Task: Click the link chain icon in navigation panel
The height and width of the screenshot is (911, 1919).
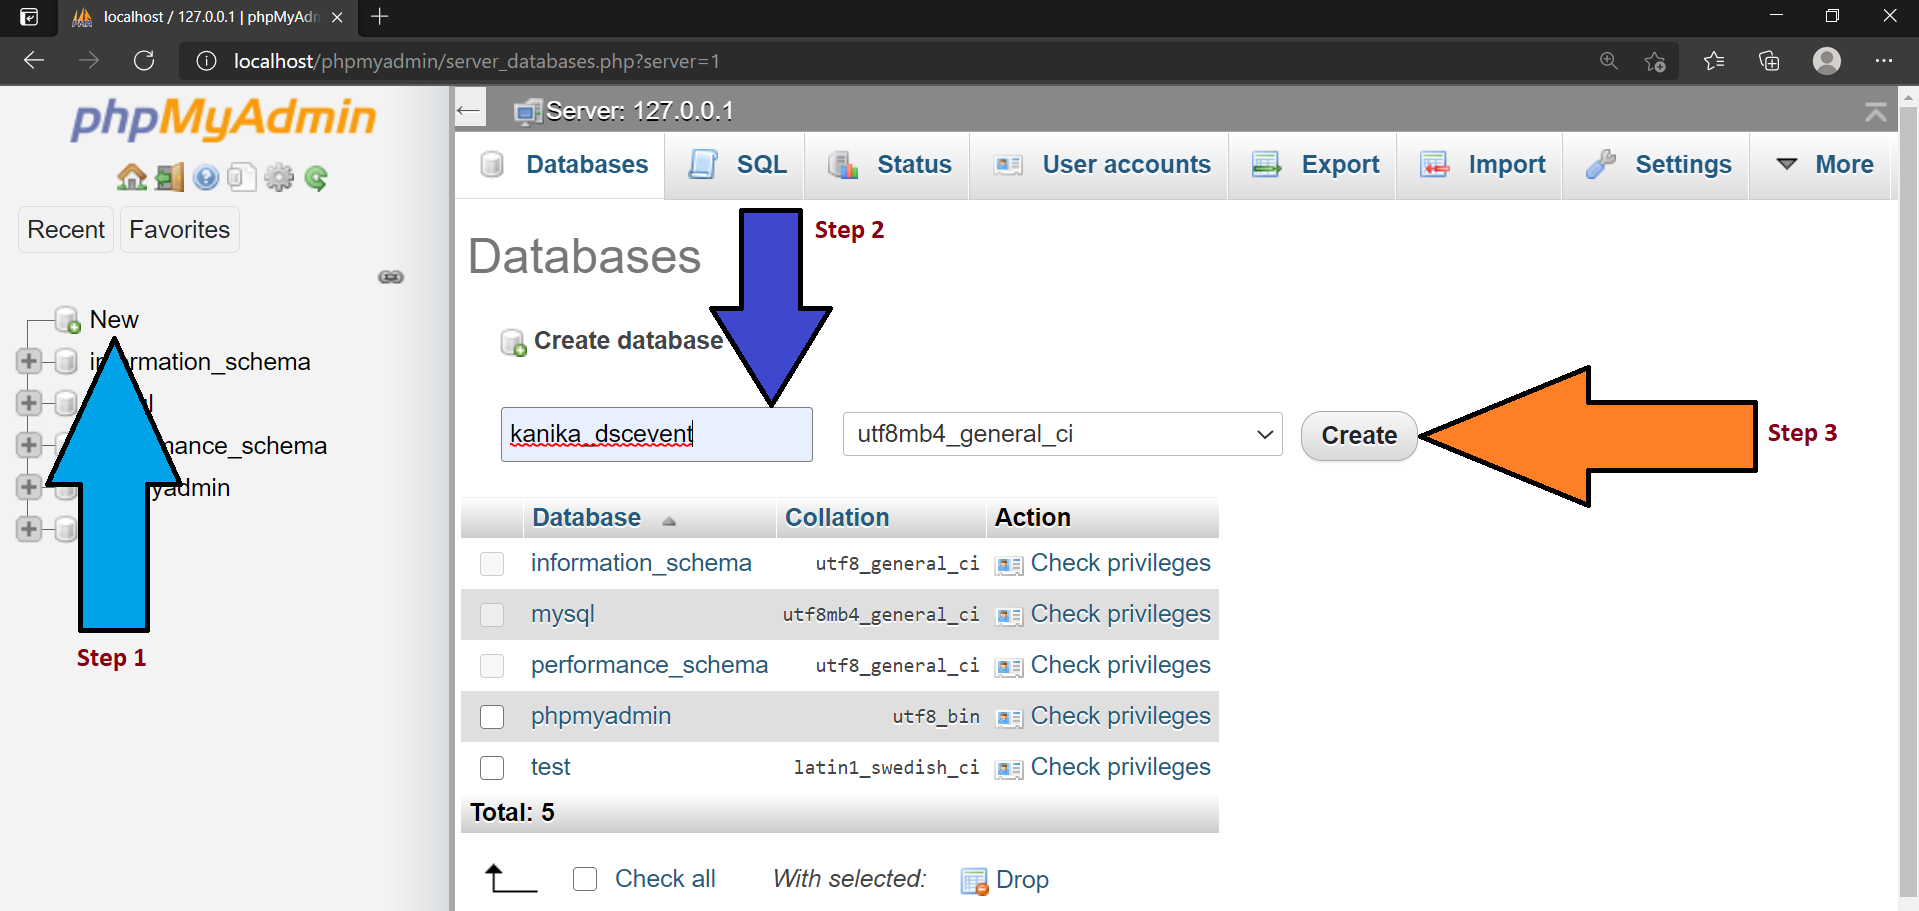Action: (391, 277)
